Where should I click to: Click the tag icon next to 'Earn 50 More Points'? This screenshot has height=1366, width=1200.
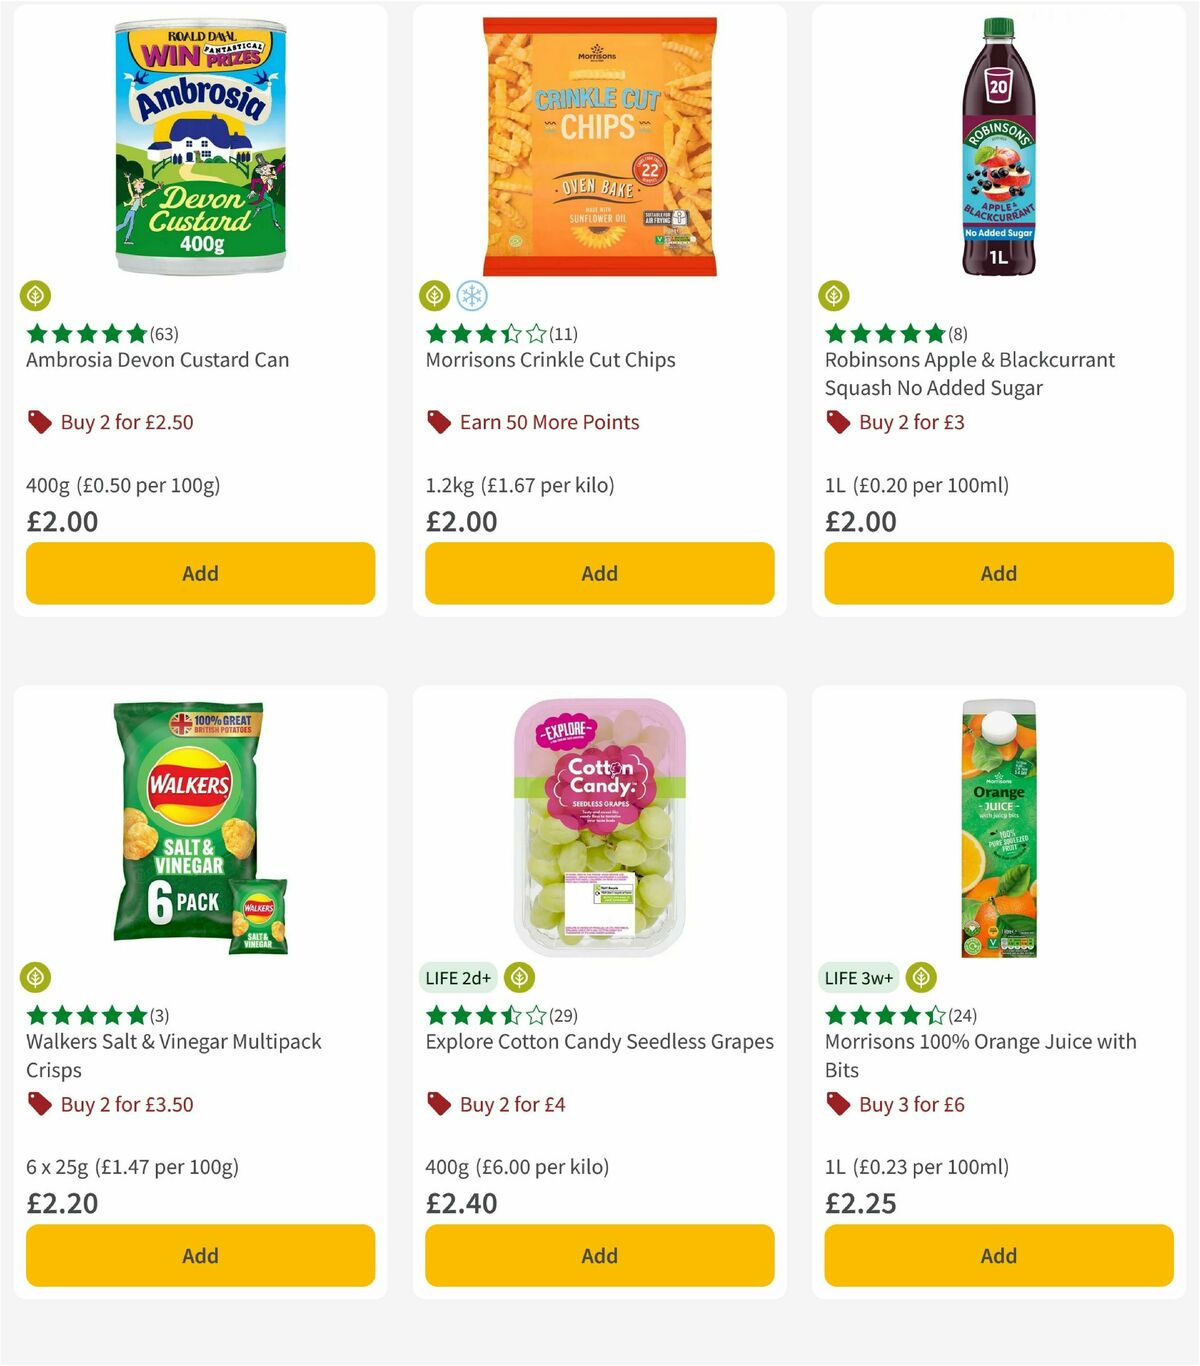coord(438,422)
